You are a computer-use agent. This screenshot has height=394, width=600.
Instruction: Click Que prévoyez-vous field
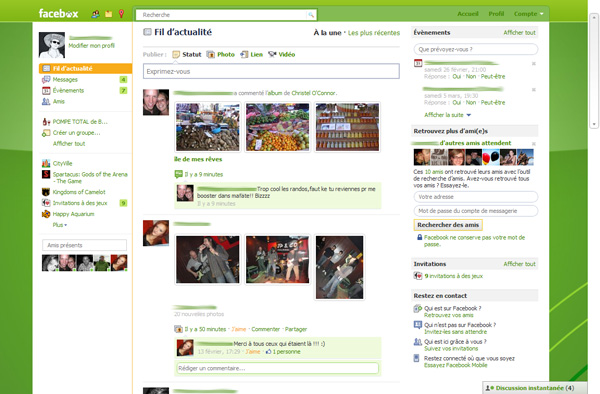pos(476,49)
